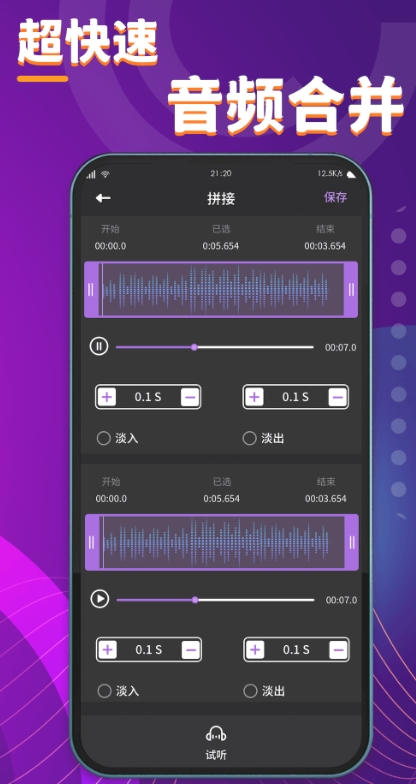Click first clip's total time 00:07.0
Viewport: 416px width, 784px height.
coord(340,348)
